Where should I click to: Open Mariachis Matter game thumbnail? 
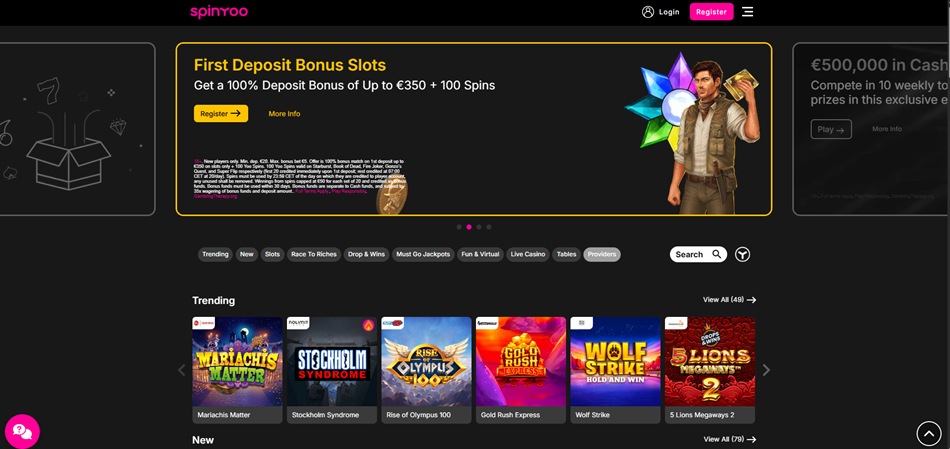pos(237,362)
